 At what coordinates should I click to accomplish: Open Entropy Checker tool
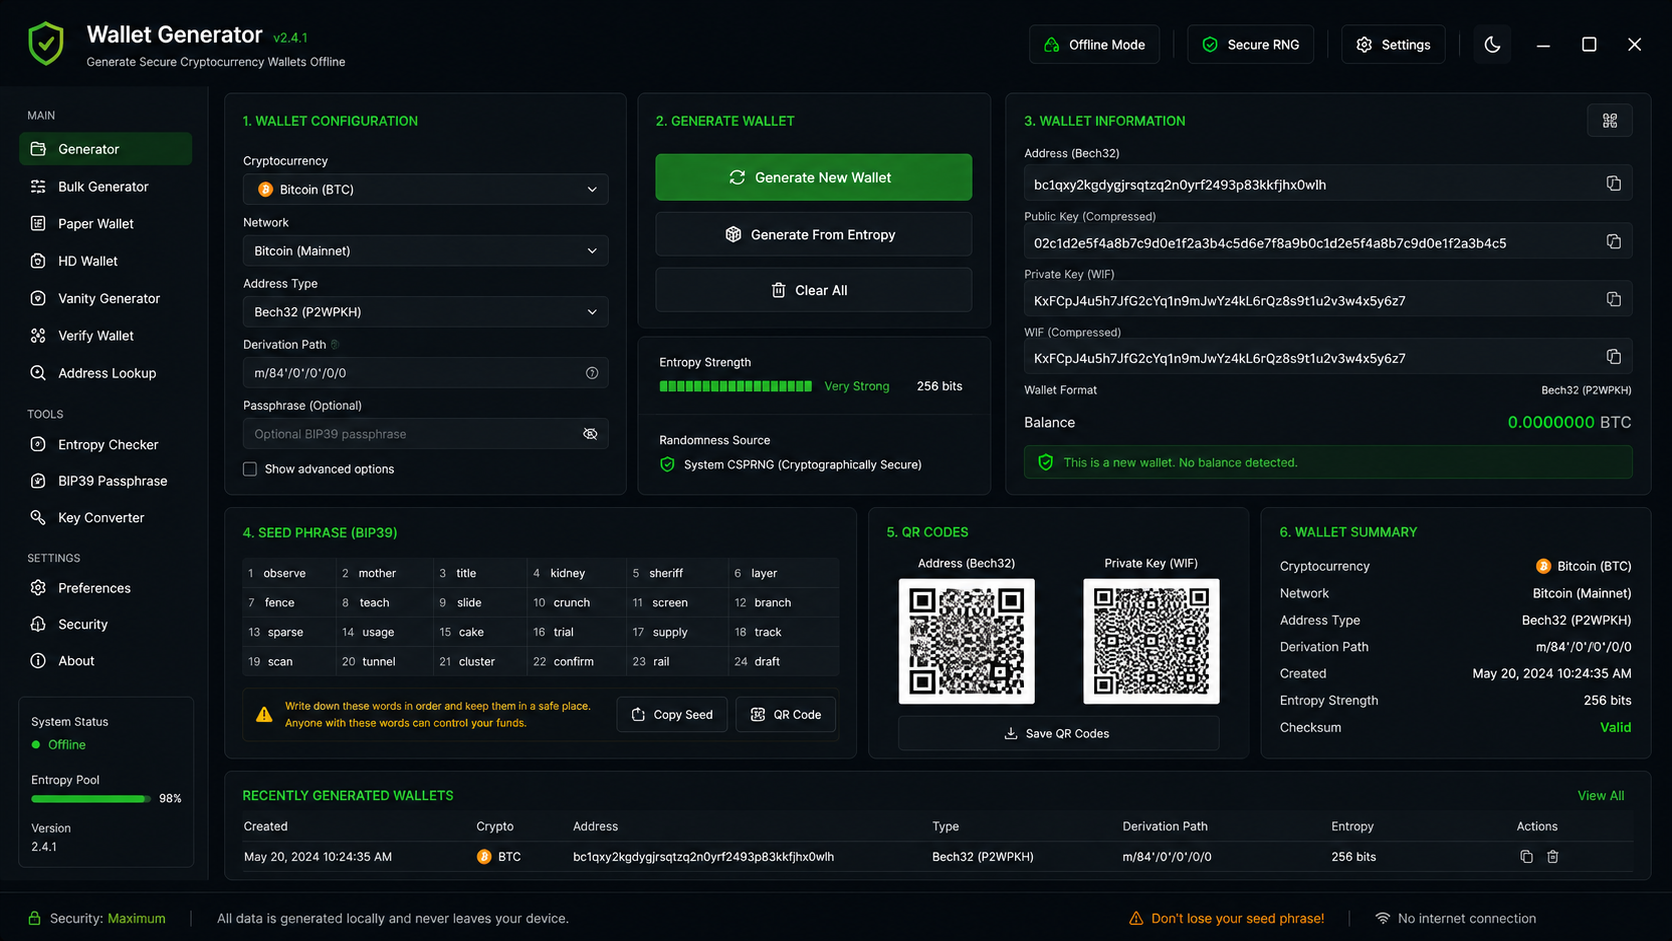[105, 445]
